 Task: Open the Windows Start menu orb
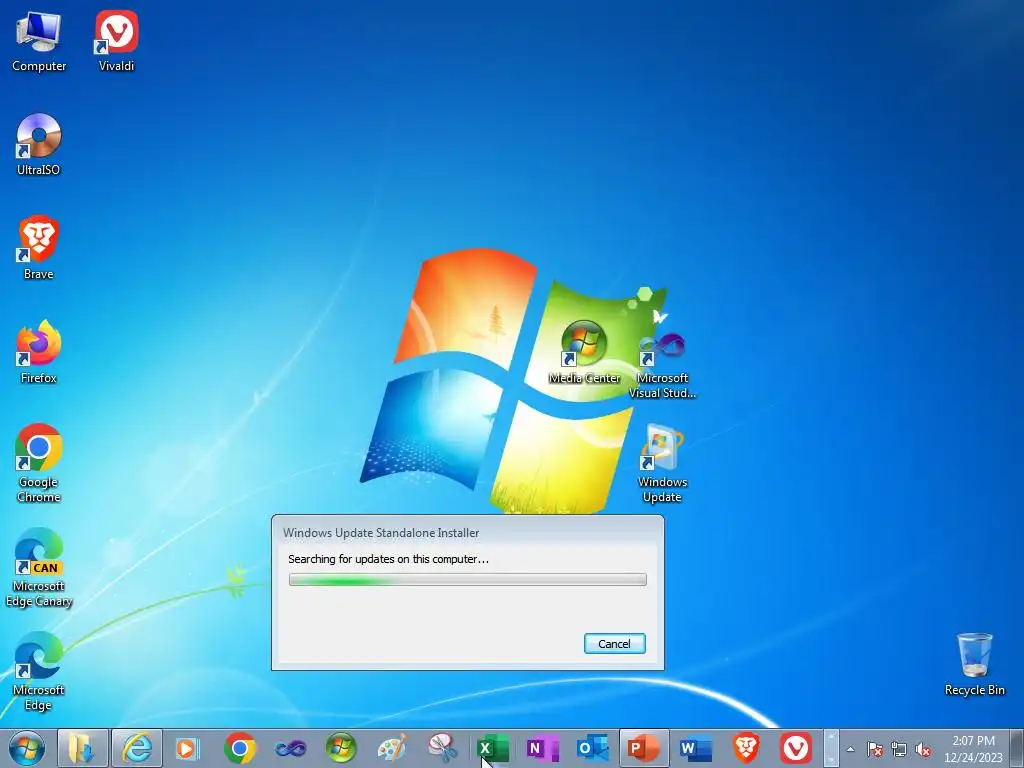tap(27, 748)
